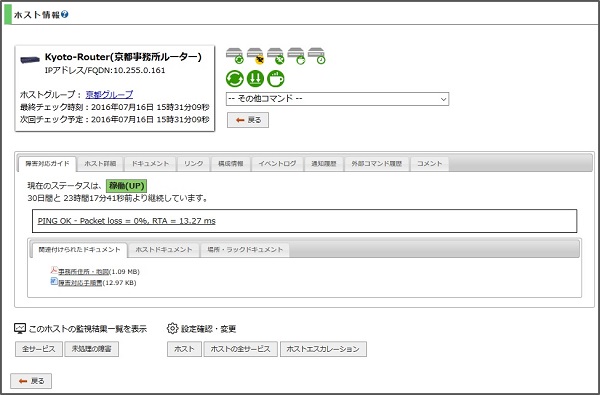Open the コメント tab
Image resolution: width=600 pixels, height=395 pixels.
(x=429, y=164)
